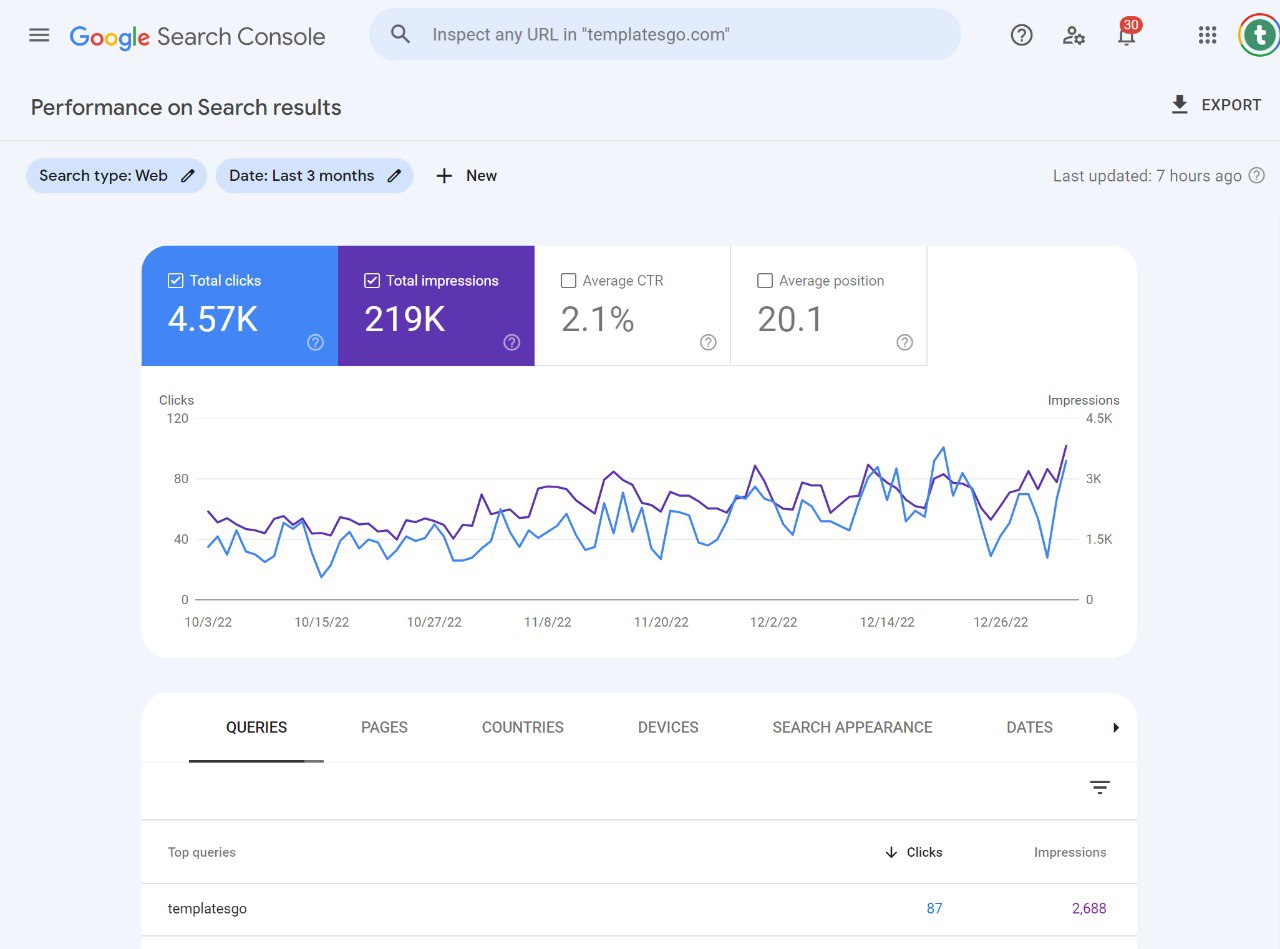1280x949 pixels.
Task: Open help icon in Average CTR card
Action: coord(708,342)
